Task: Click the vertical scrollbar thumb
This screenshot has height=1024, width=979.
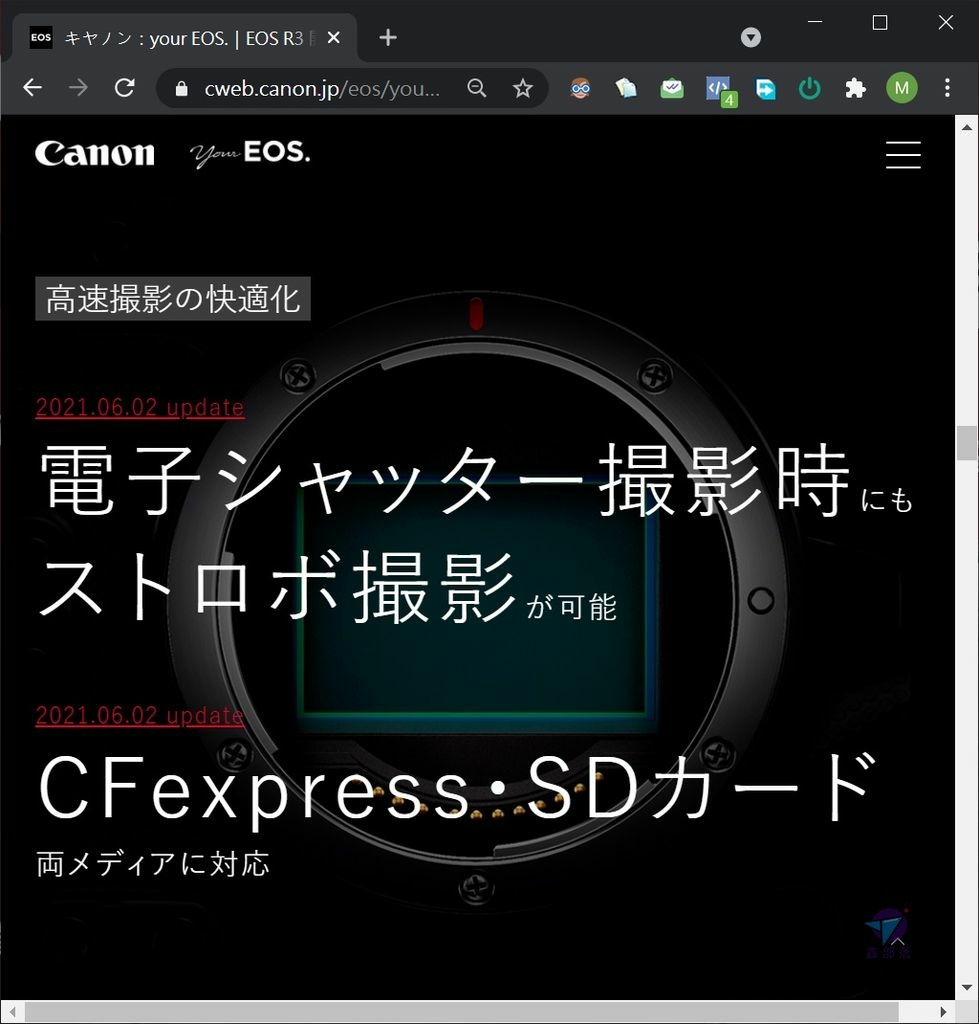Action: [967, 443]
